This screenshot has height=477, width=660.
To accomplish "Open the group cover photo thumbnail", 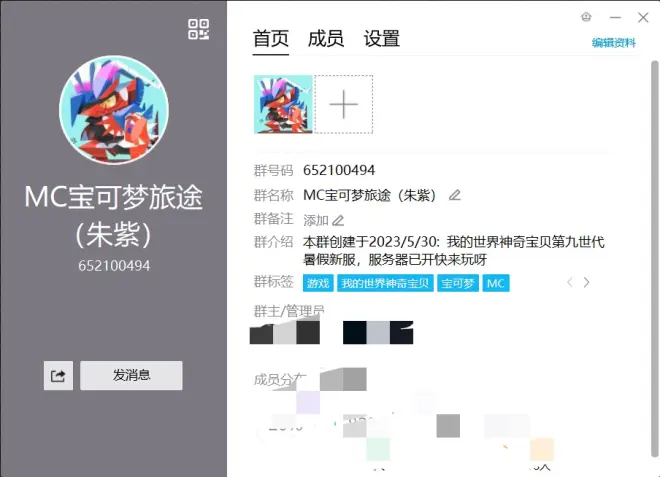I will [x=284, y=104].
